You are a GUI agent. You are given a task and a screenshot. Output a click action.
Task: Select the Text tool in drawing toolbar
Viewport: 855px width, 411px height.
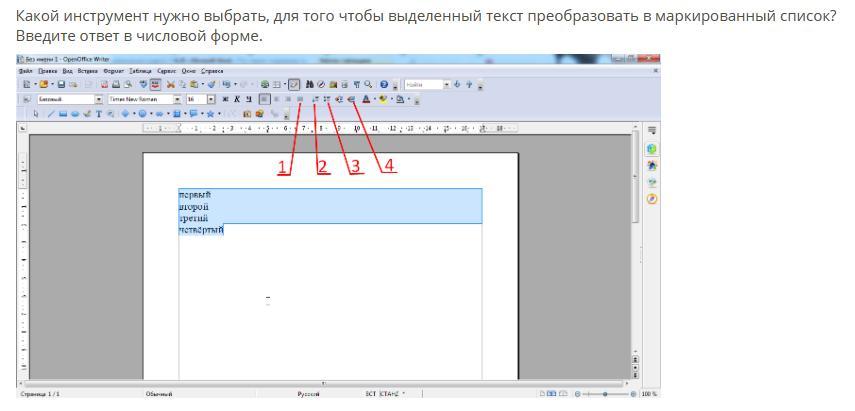pyautogui.click(x=99, y=114)
